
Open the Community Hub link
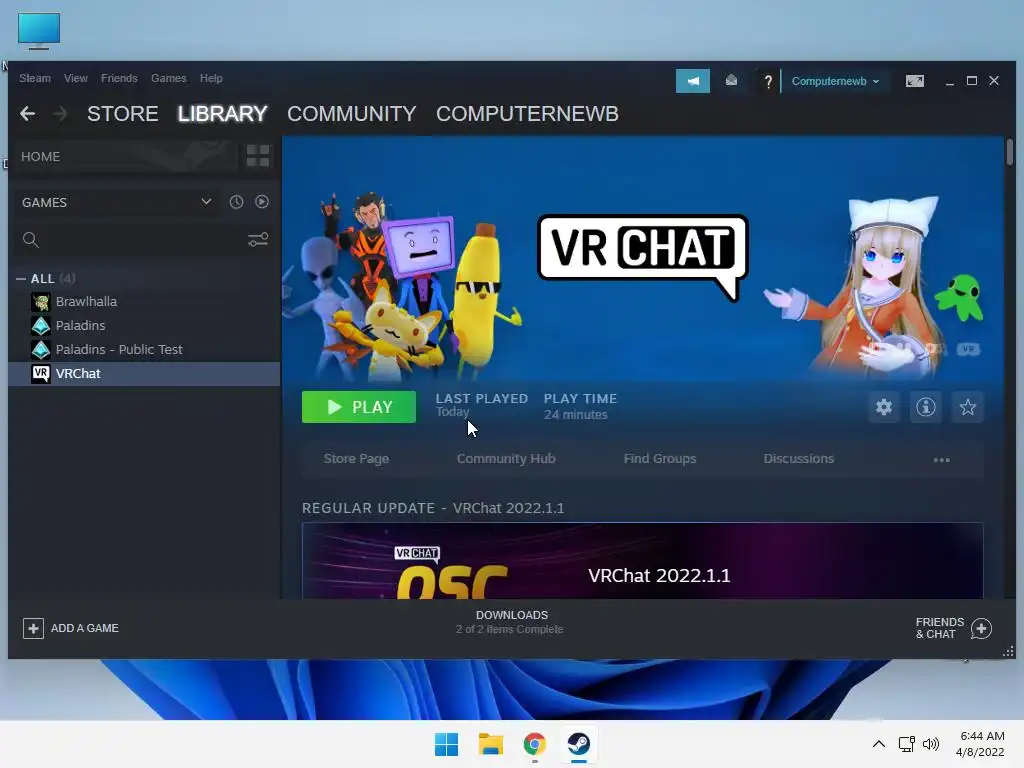coord(506,458)
